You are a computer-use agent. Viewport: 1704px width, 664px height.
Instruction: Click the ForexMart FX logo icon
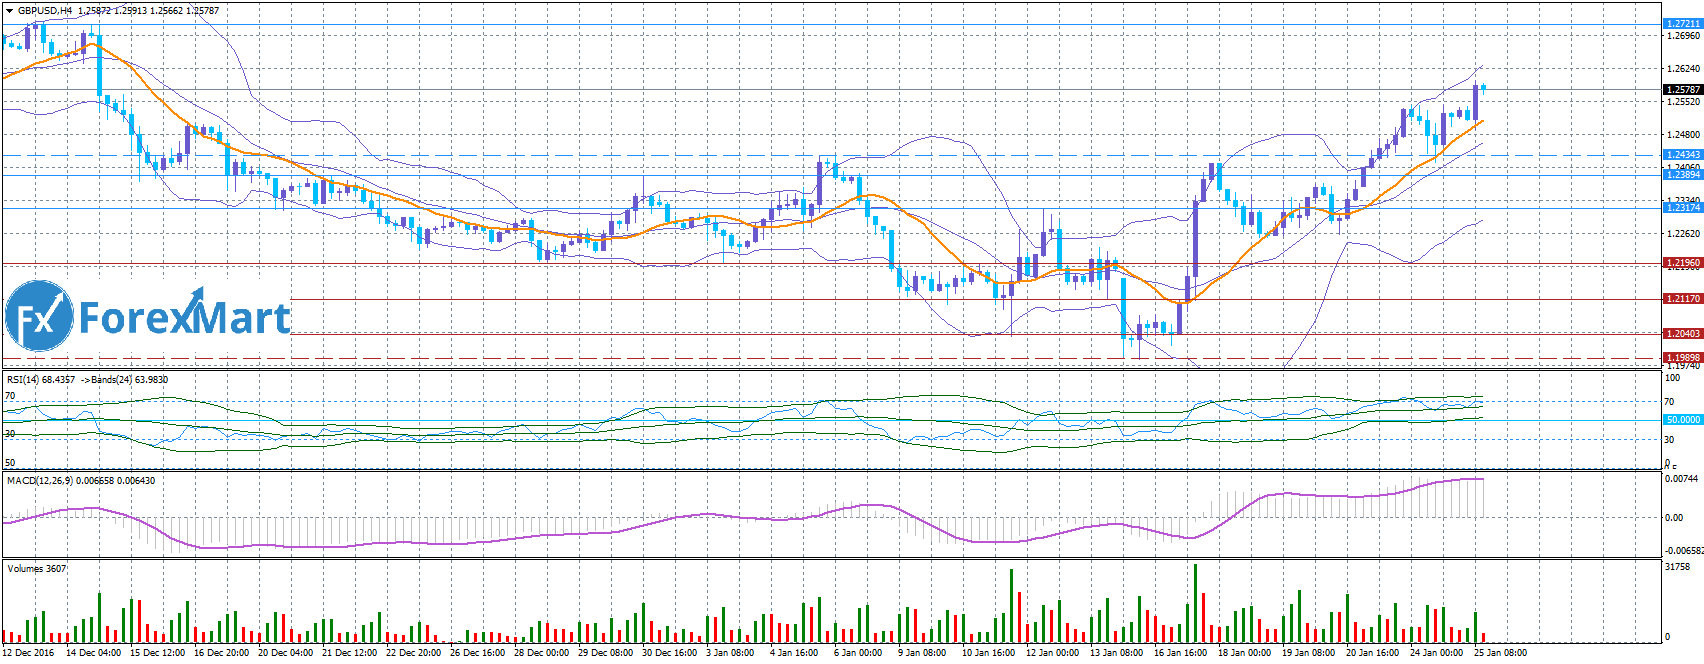pos(39,316)
